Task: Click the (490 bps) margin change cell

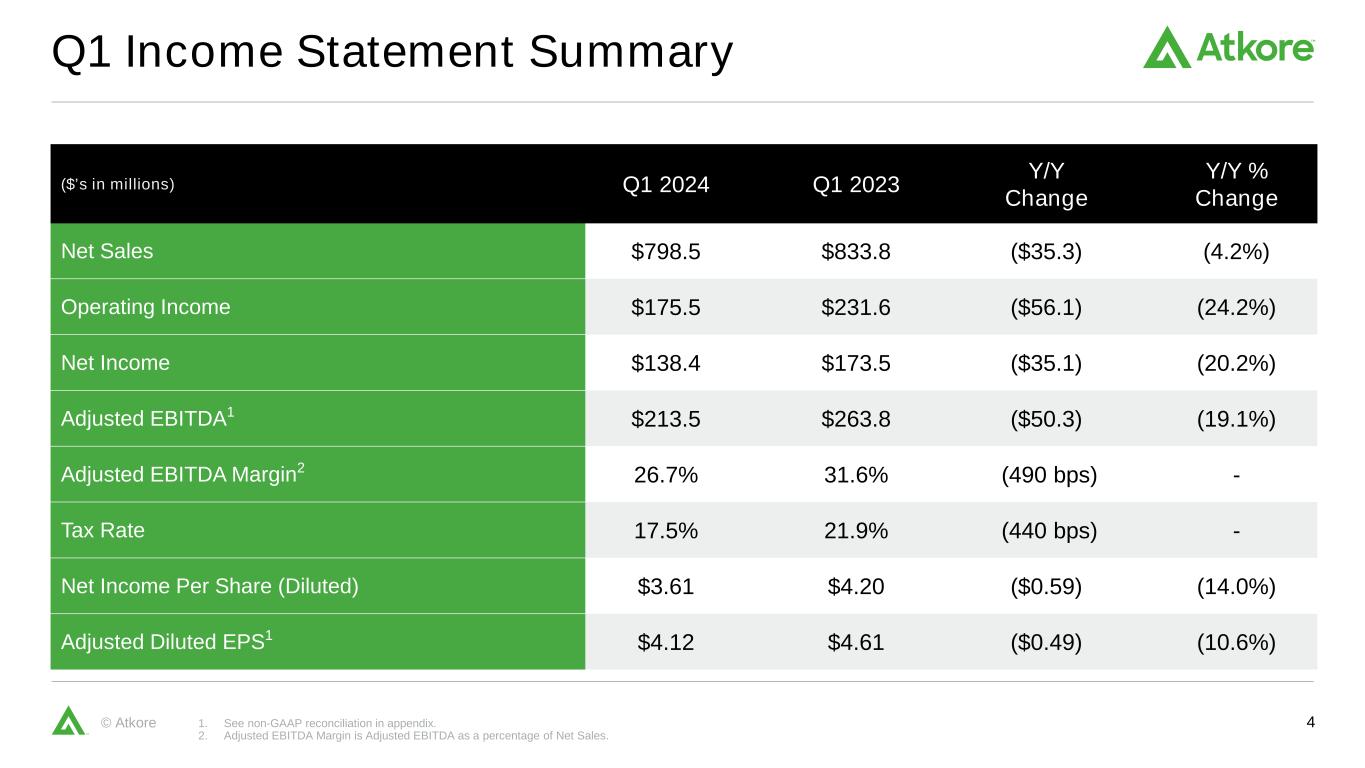Action: tap(1049, 475)
